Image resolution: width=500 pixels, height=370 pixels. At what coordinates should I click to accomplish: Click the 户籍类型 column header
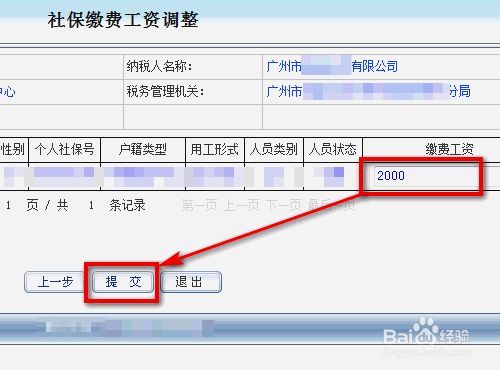coord(143,149)
